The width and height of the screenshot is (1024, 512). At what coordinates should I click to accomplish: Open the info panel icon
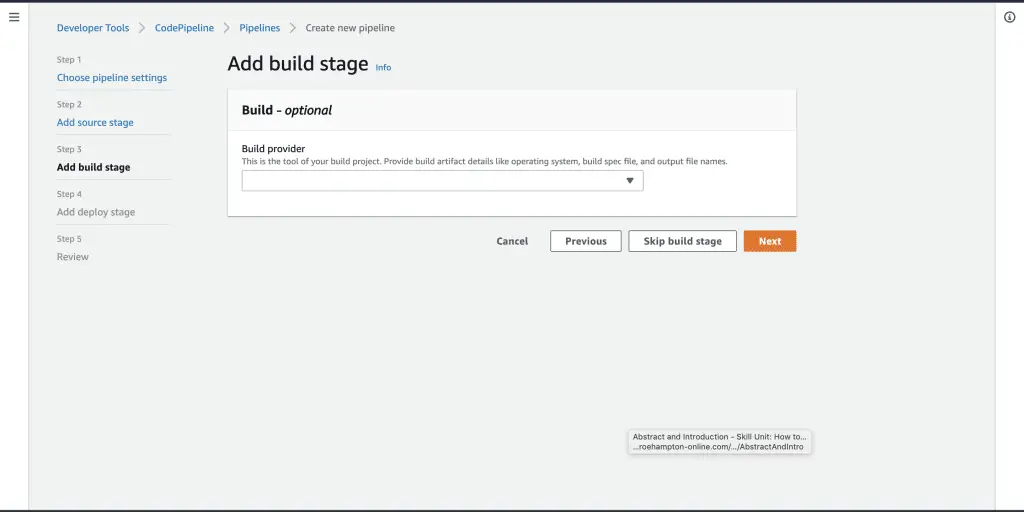point(1009,18)
